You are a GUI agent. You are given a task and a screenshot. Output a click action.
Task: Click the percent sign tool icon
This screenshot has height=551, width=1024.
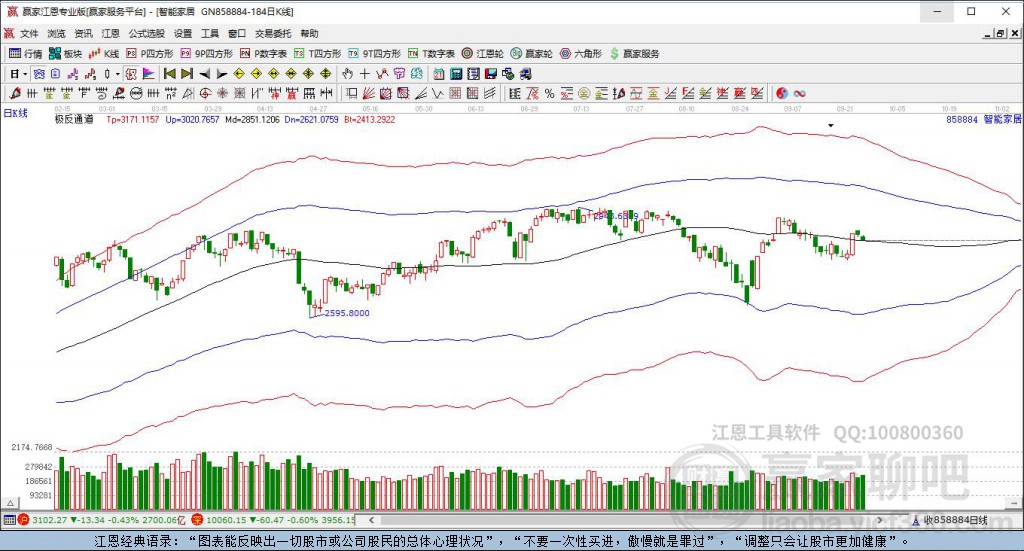[x=549, y=93]
